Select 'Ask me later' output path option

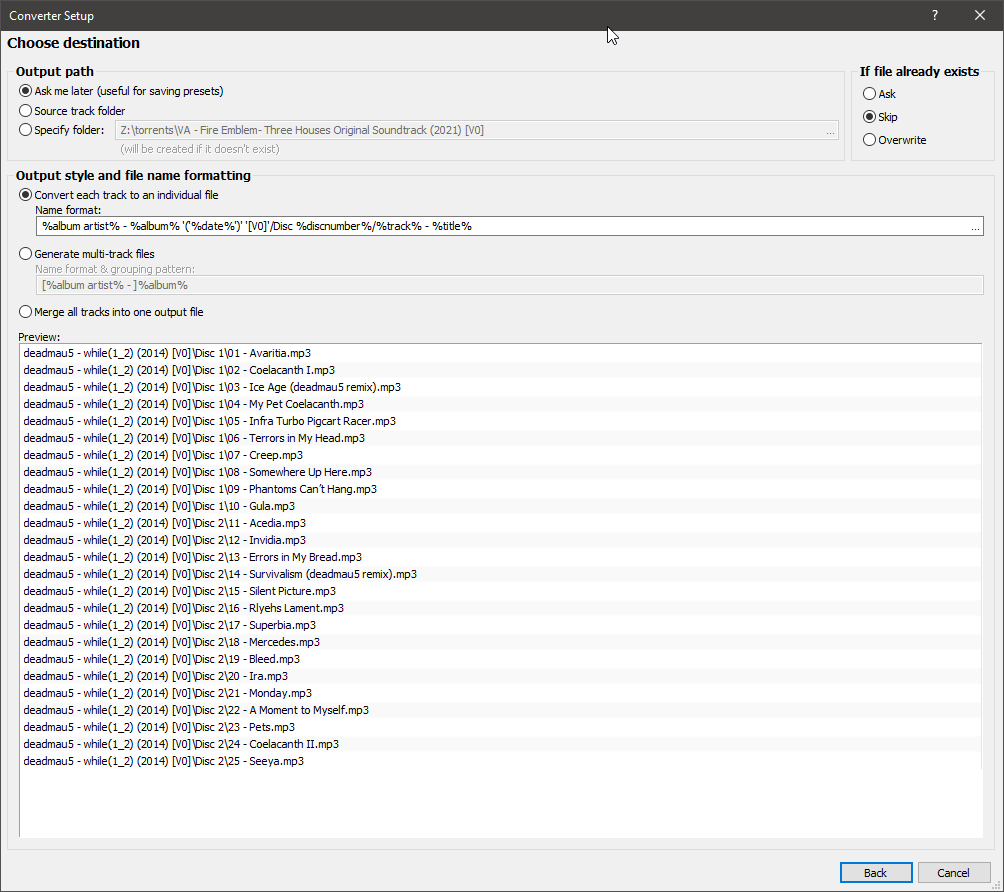(26, 91)
